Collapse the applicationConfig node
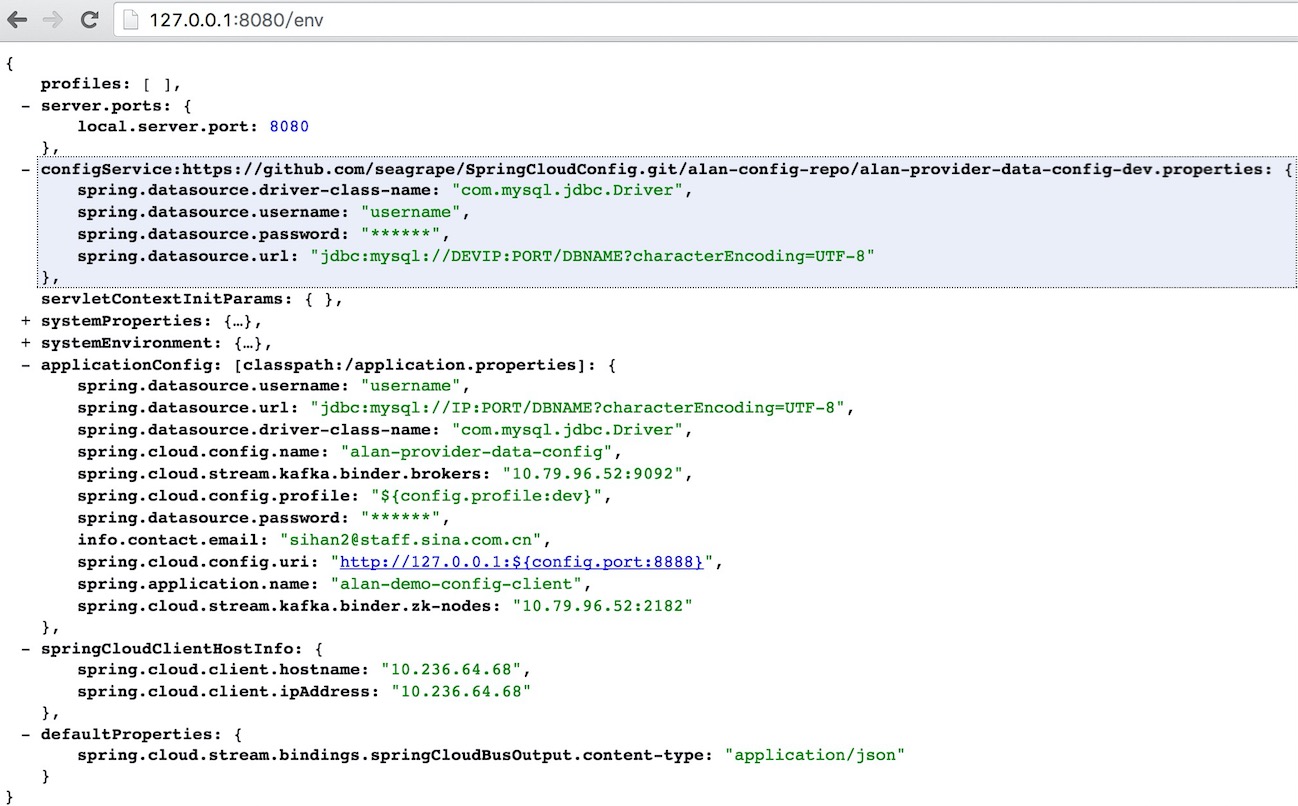The image size is (1298, 806). pos(26,365)
